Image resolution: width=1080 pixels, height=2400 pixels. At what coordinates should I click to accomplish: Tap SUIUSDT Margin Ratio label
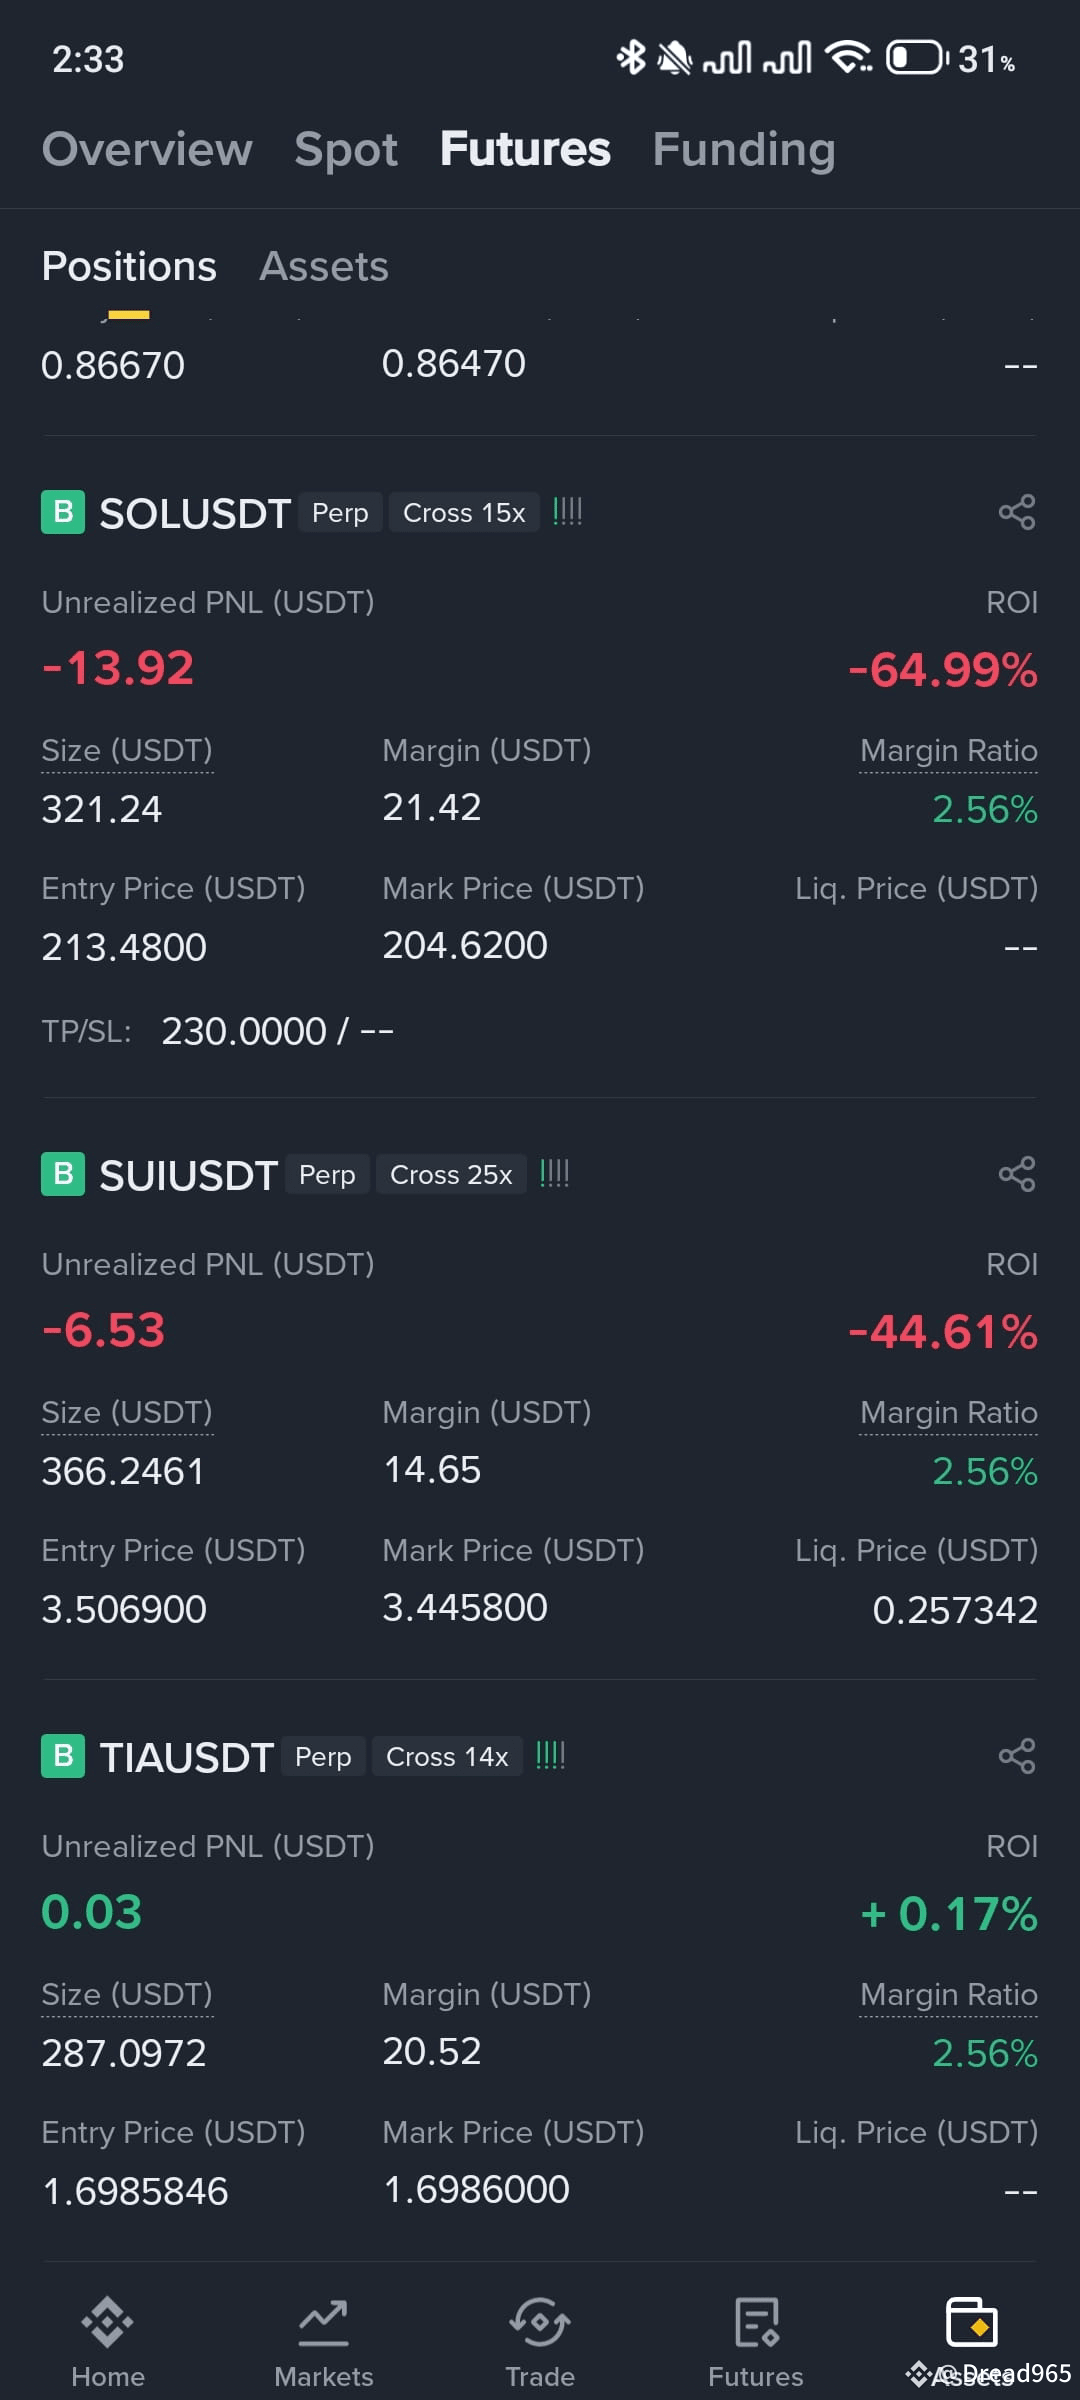tap(949, 1413)
